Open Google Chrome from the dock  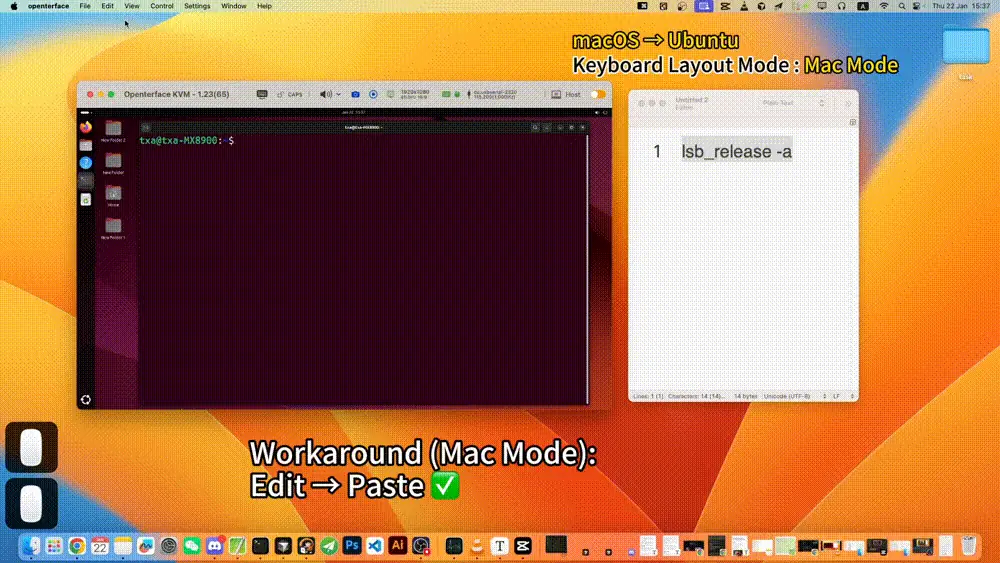[x=77, y=546]
